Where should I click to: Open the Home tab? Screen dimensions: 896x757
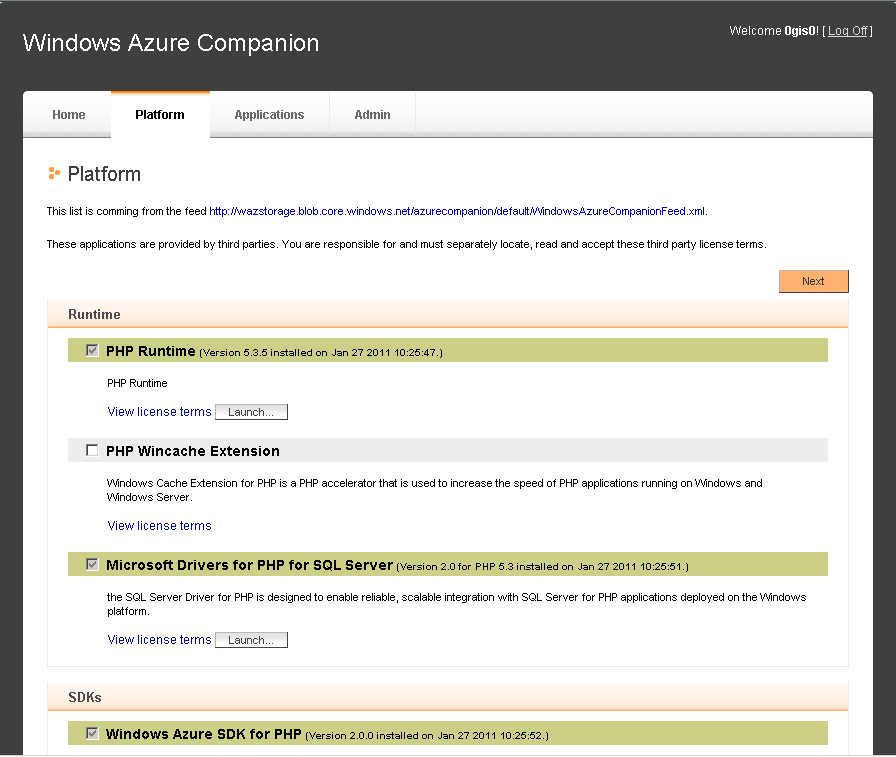click(68, 115)
